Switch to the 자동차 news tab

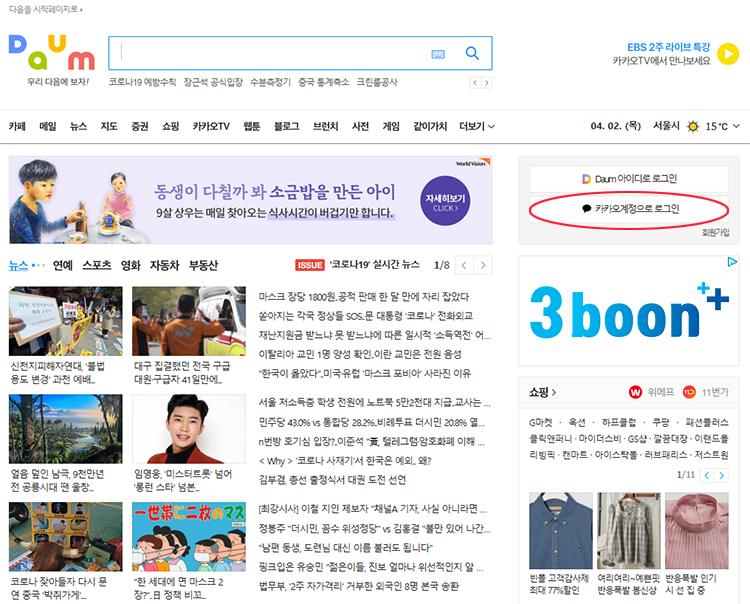click(165, 265)
